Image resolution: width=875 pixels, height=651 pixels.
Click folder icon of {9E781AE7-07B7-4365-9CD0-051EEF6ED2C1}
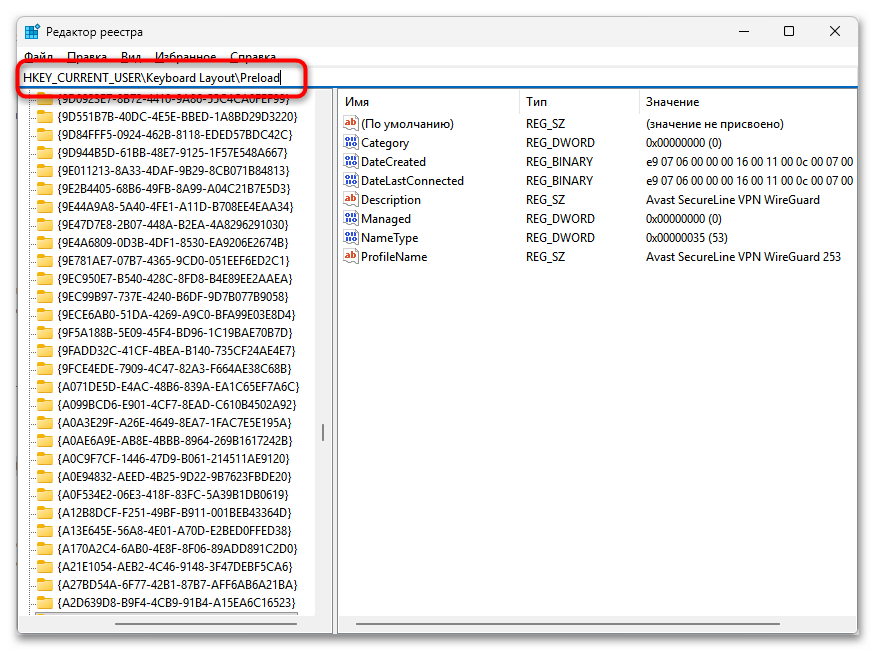tap(45, 261)
